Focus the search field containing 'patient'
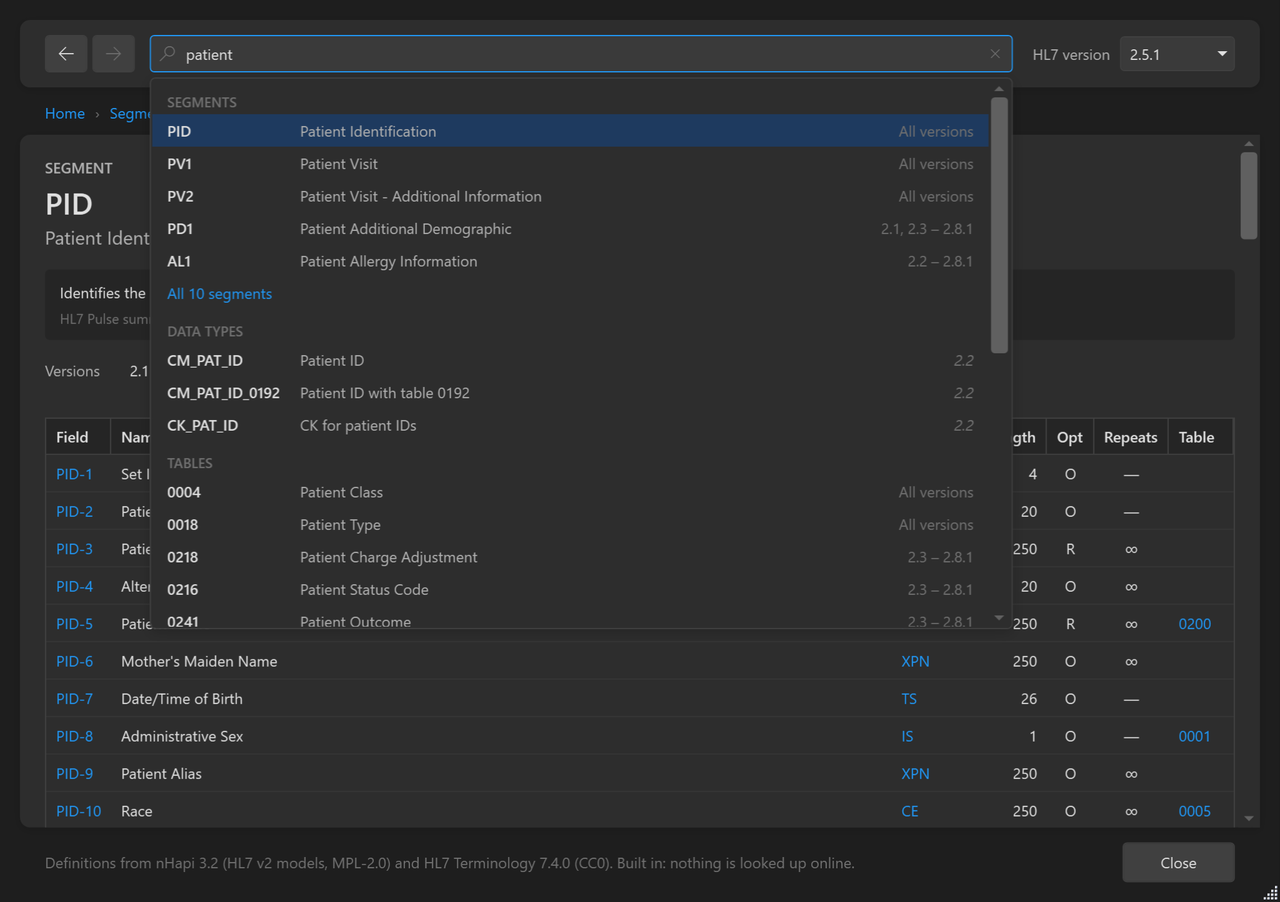 point(581,54)
